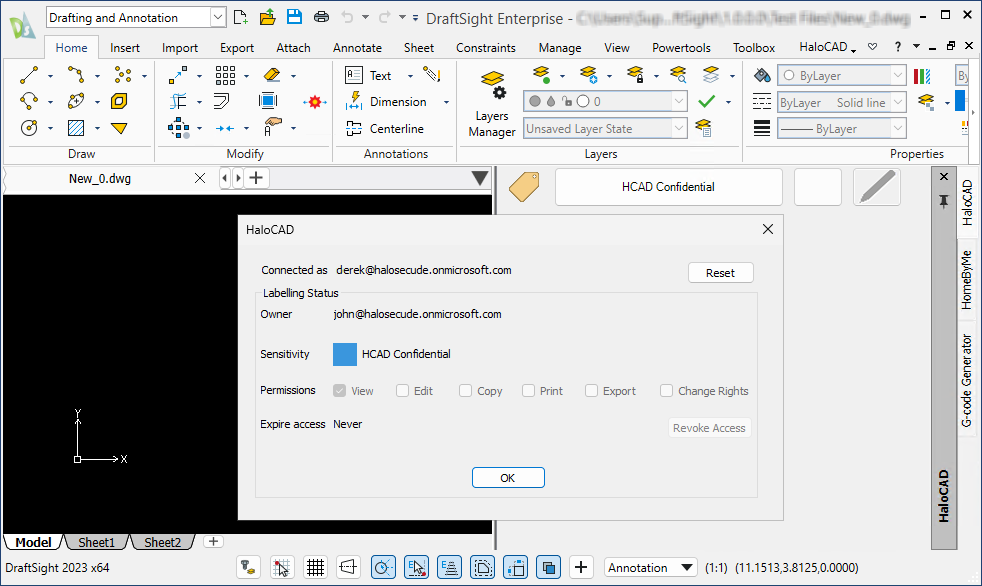Click the HaloCAD label tag icon

pyautogui.click(x=524, y=186)
